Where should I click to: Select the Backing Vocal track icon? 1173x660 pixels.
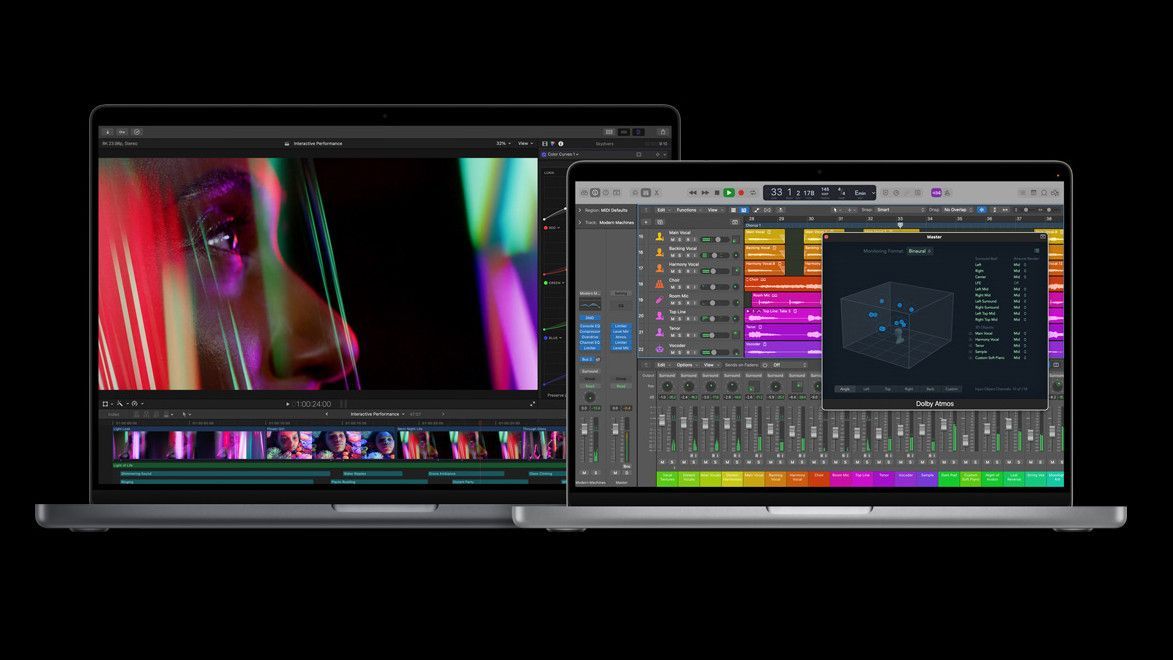click(660, 252)
